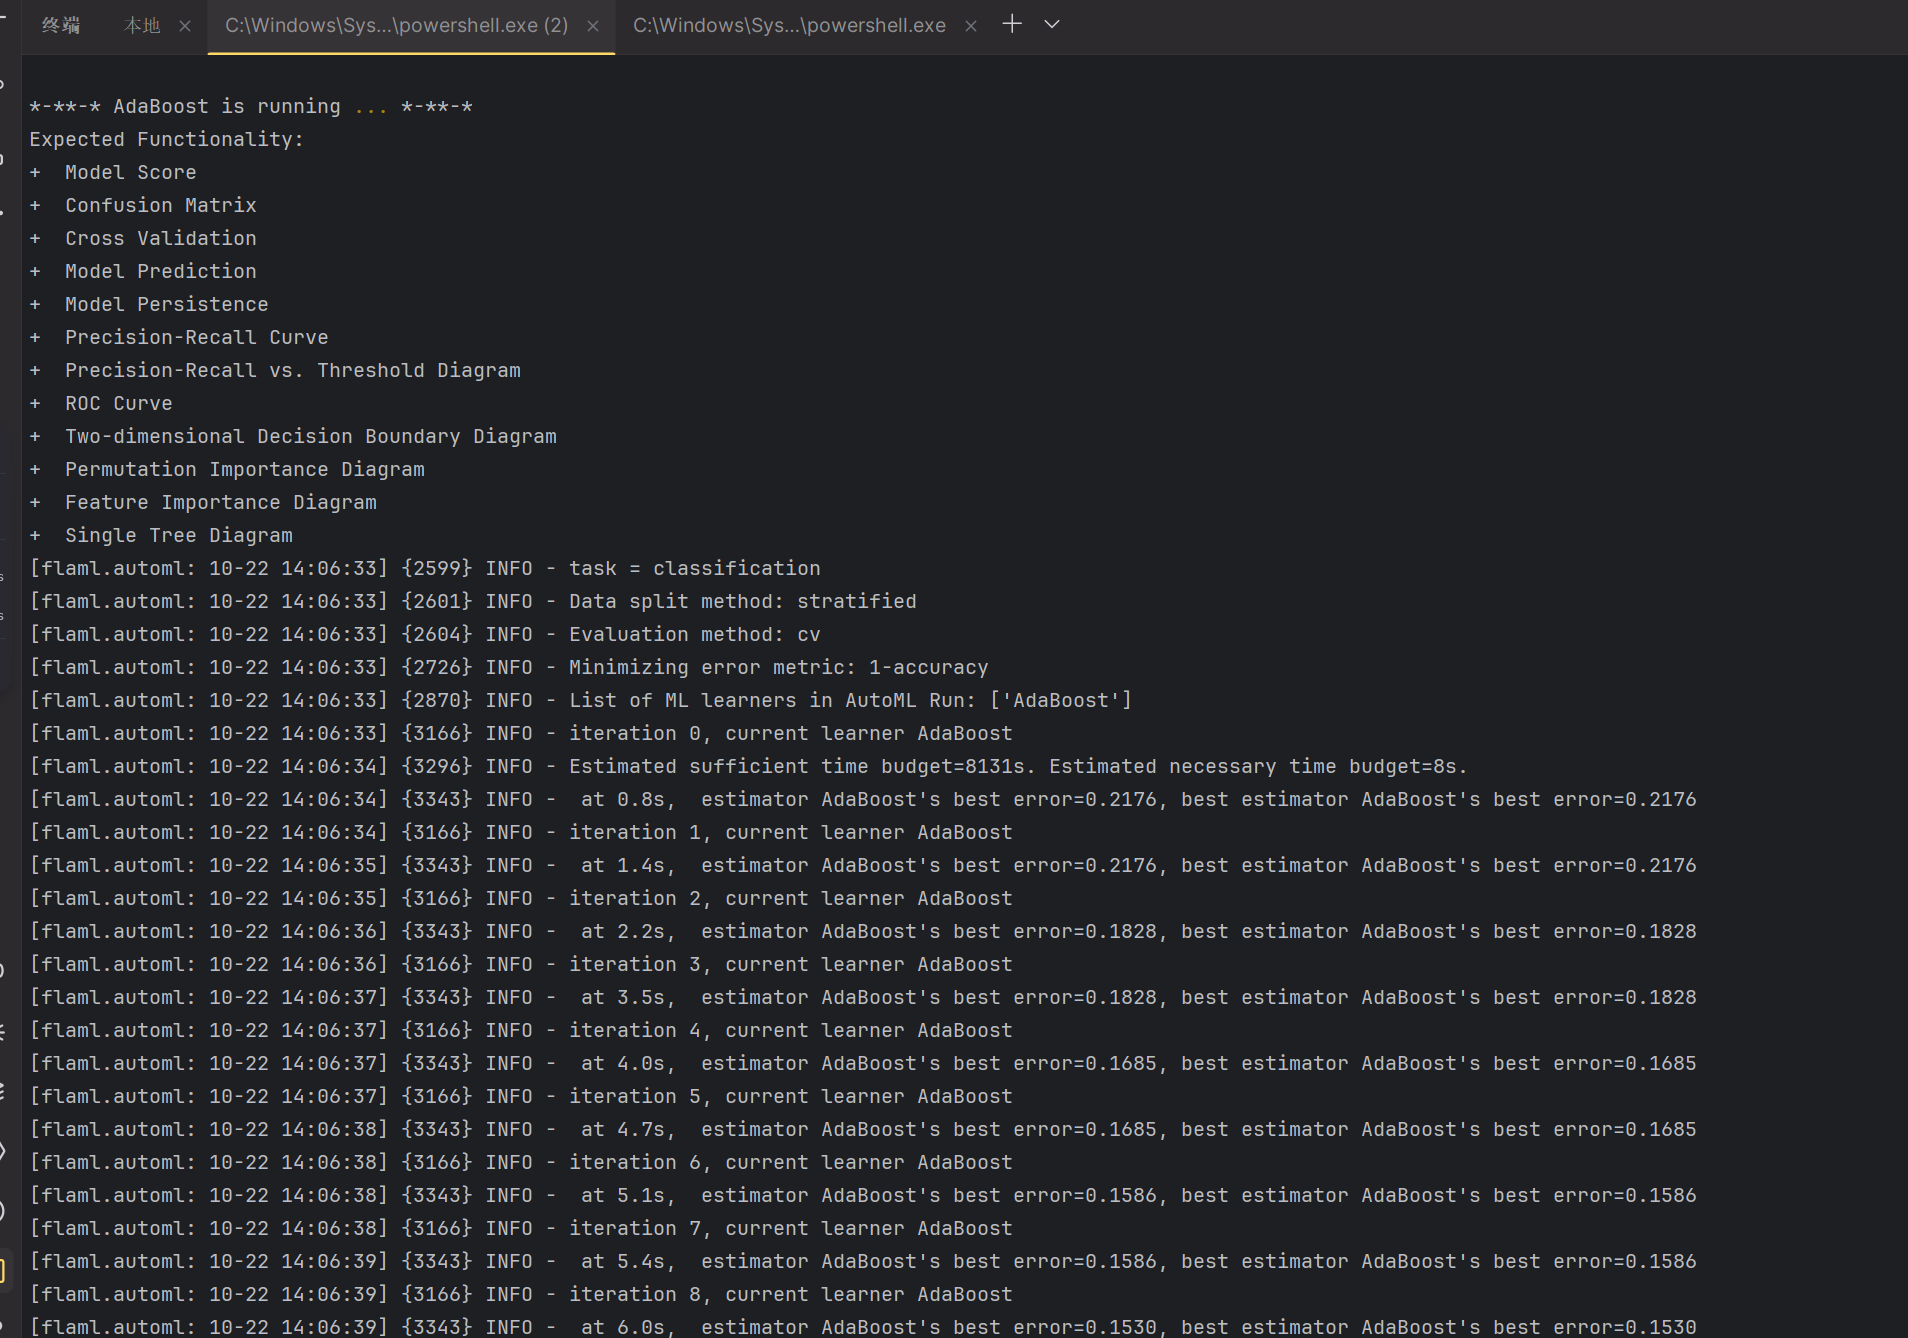1908x1338 pixels.
Task: Click the 'Model Prediction' line
Action: tap(143, 271)
